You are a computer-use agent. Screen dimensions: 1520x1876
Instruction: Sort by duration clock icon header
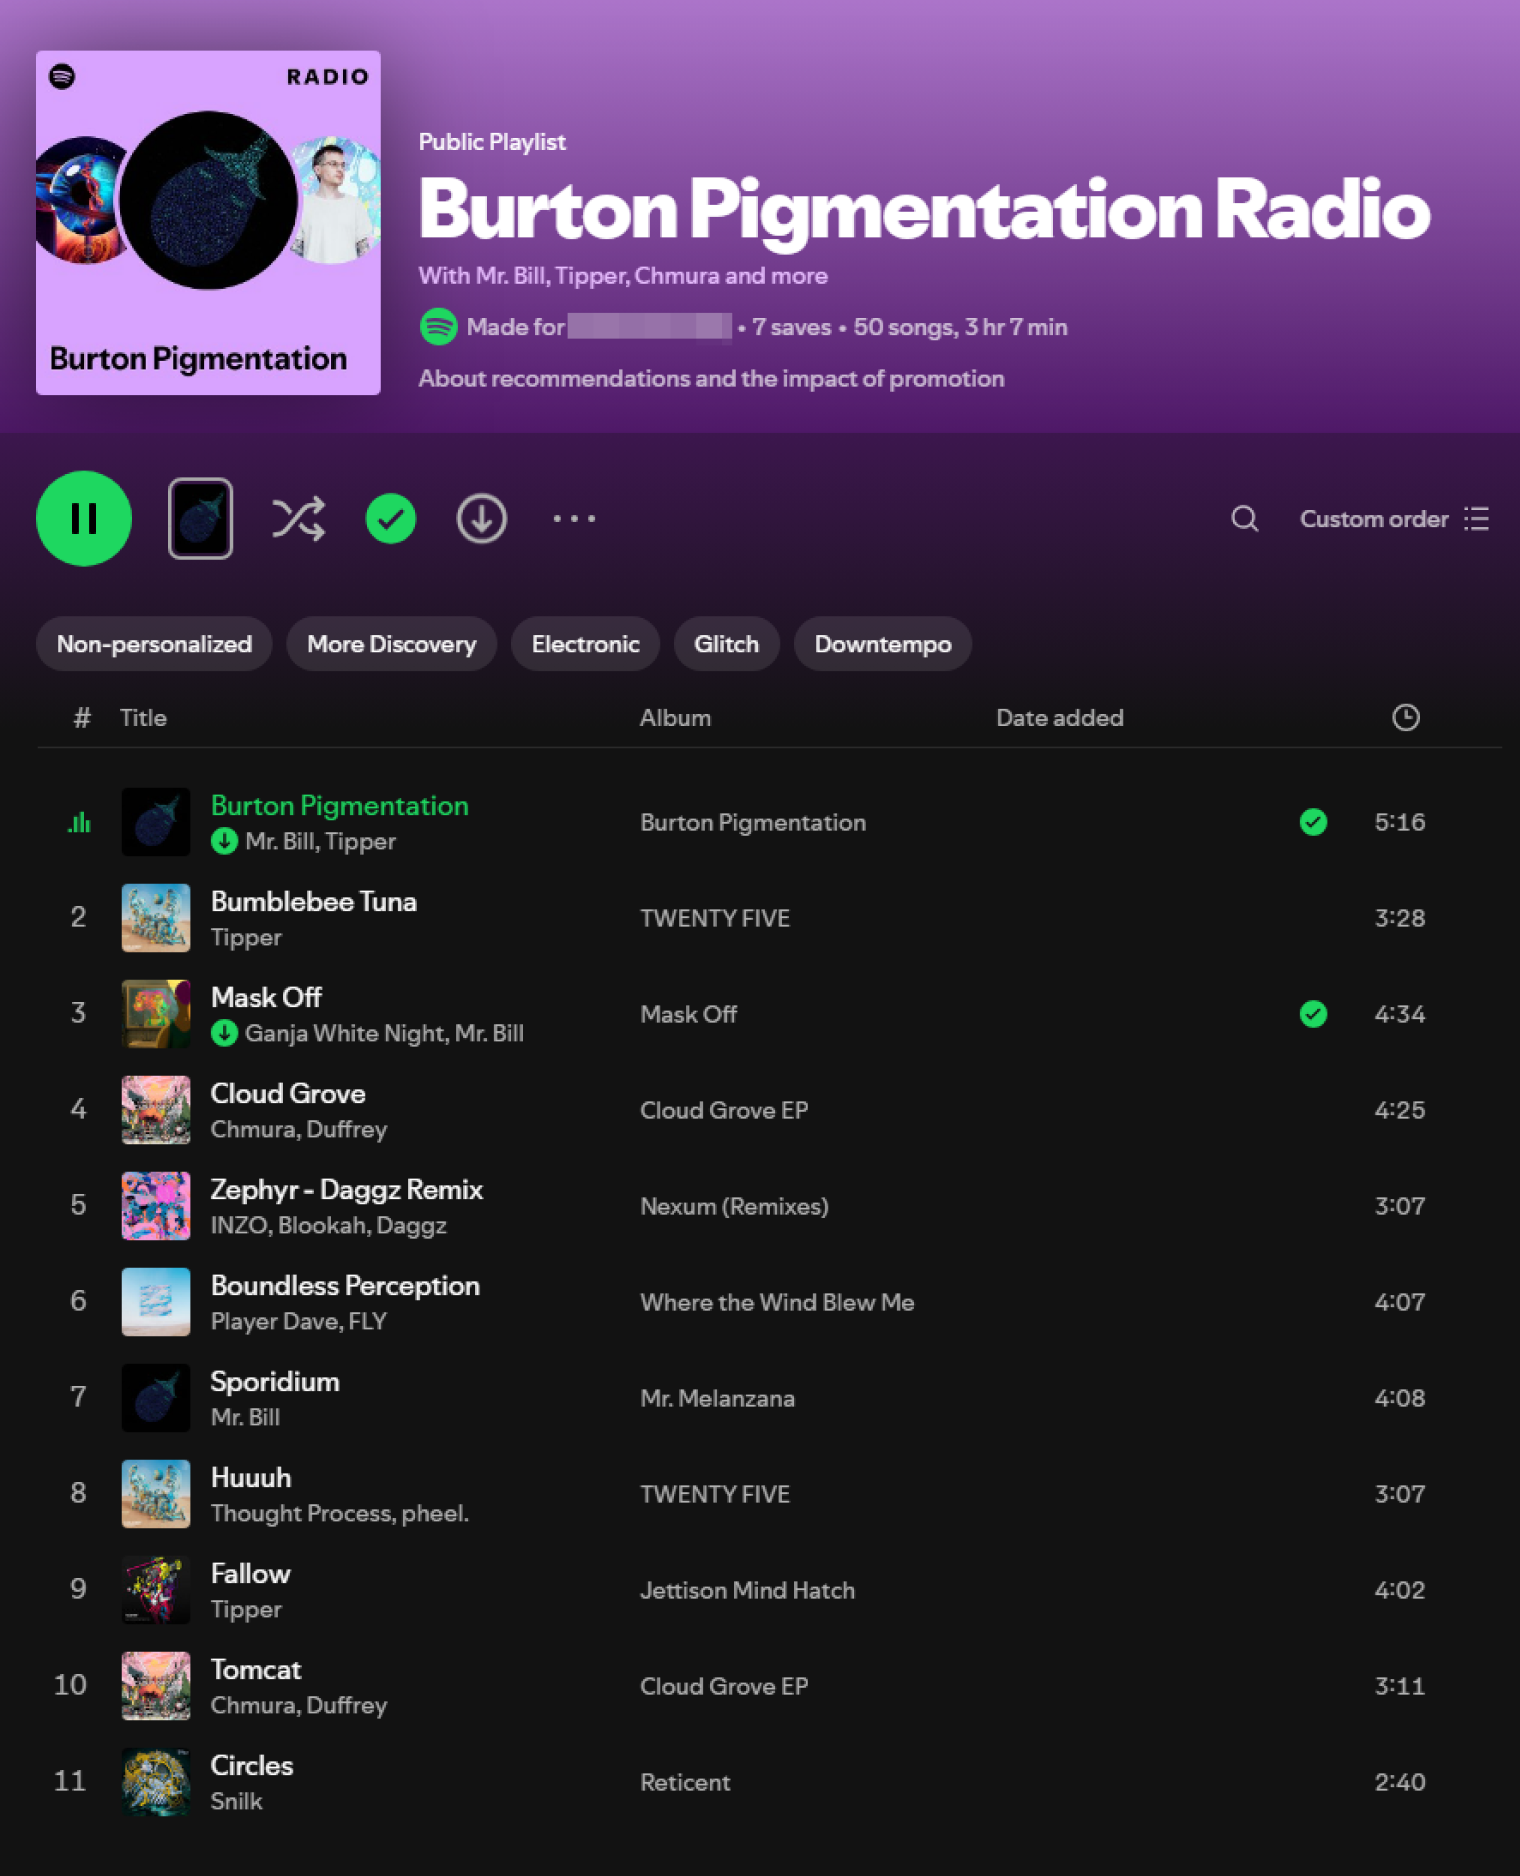(x=1405, y=717)
